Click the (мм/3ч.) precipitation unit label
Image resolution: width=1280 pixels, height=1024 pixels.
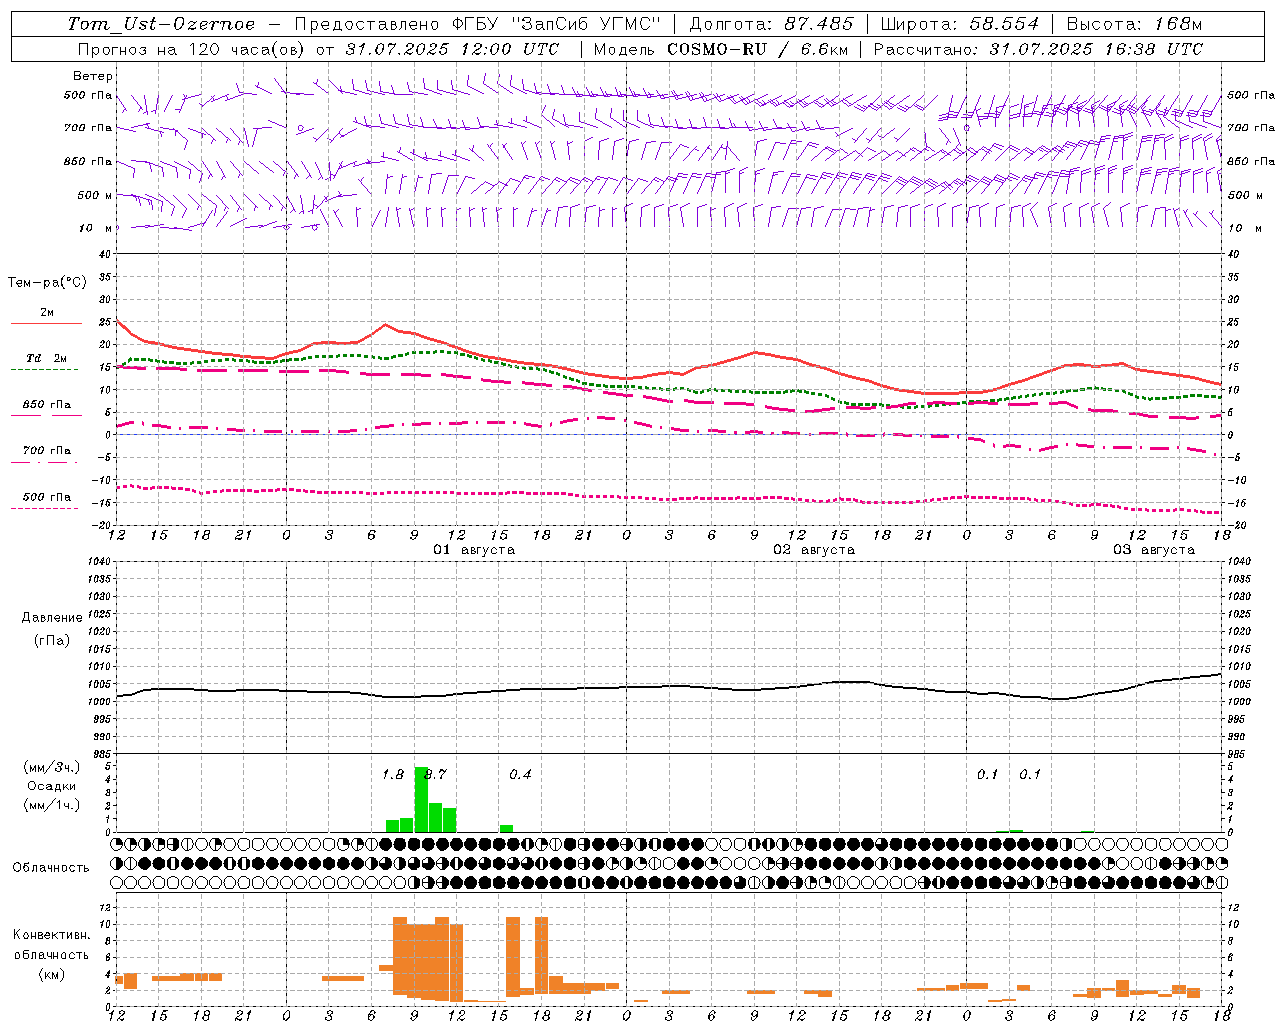52,768
